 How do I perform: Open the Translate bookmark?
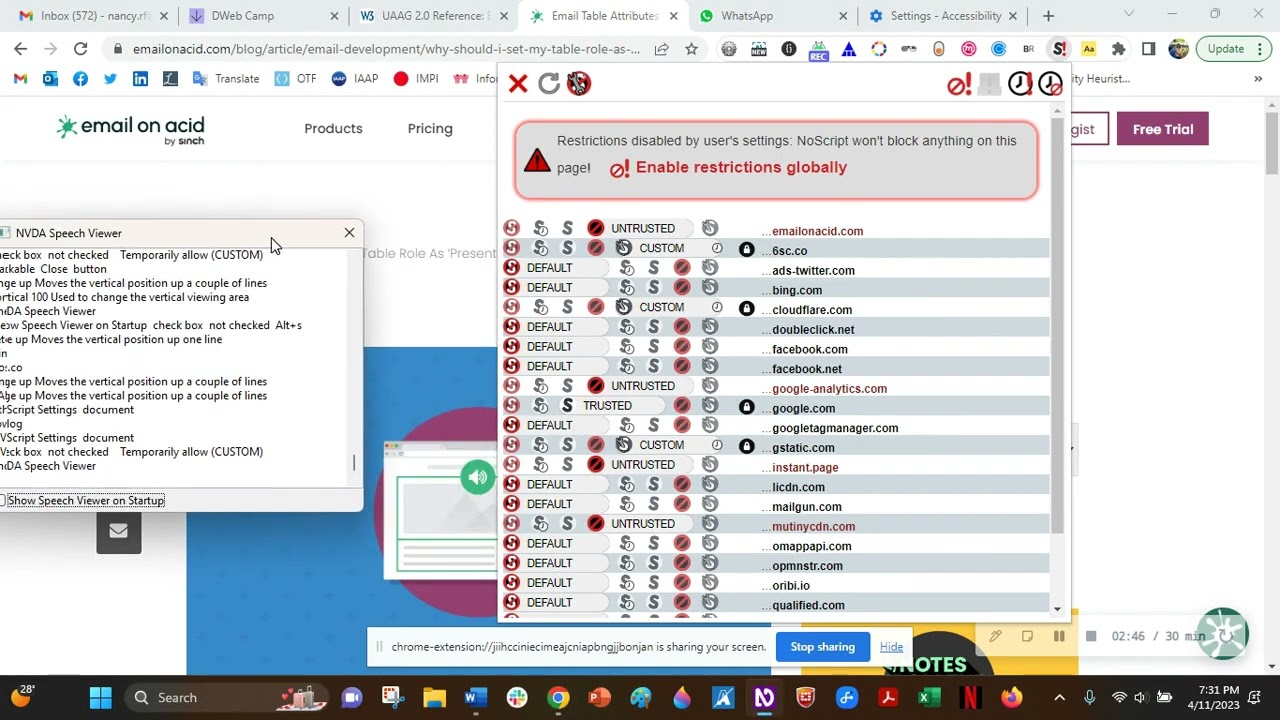click(x=226, y=79)
